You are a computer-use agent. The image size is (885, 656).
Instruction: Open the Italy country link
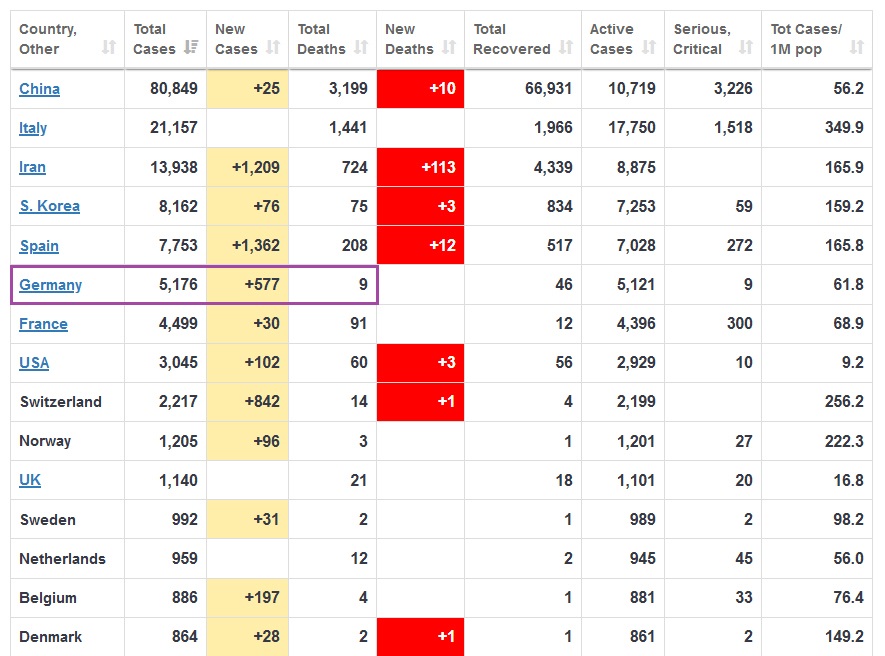click(33, 128)
